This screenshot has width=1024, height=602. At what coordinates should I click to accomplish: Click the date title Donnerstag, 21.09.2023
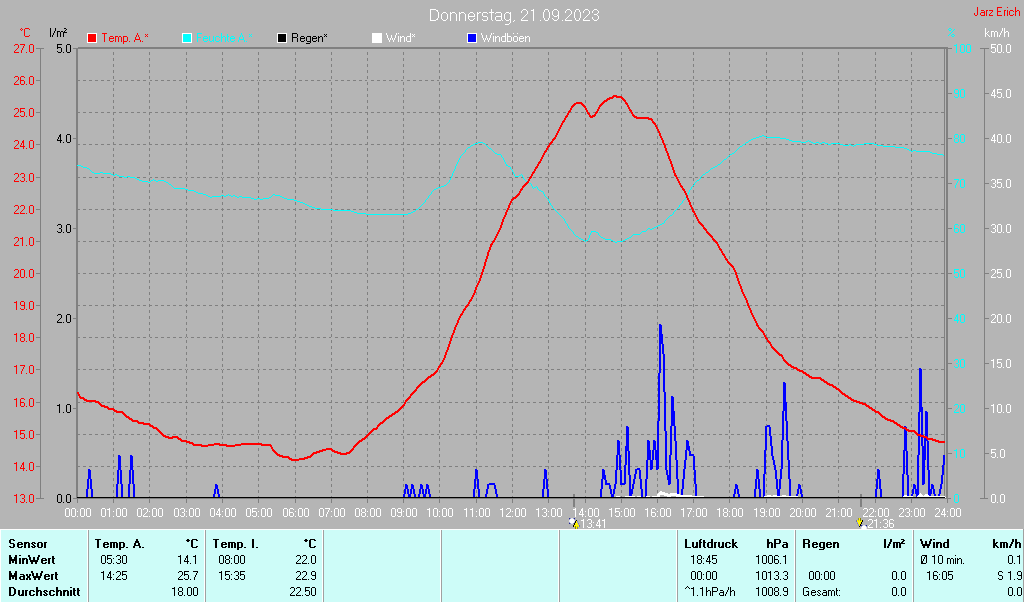pyautogui.click(x=515, y=15)
